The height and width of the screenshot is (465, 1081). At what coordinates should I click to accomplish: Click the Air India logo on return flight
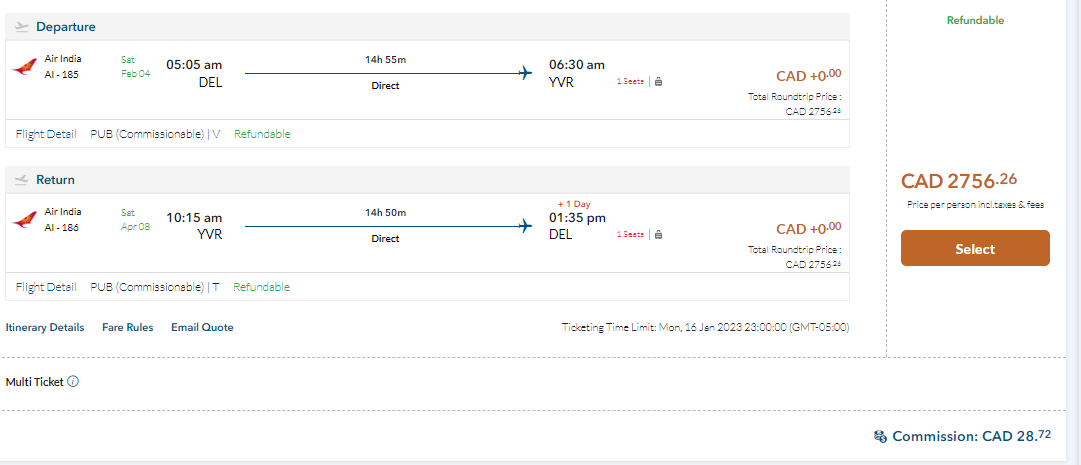24,220
